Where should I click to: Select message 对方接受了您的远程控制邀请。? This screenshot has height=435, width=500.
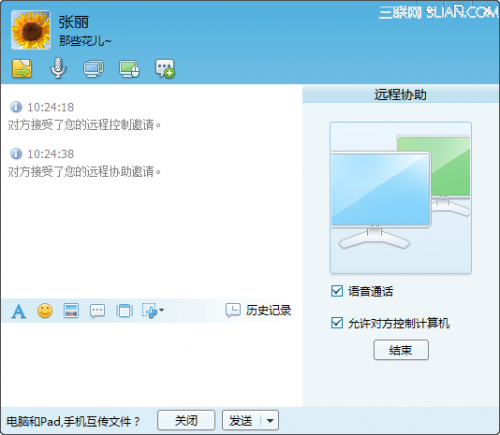[85, 125]
